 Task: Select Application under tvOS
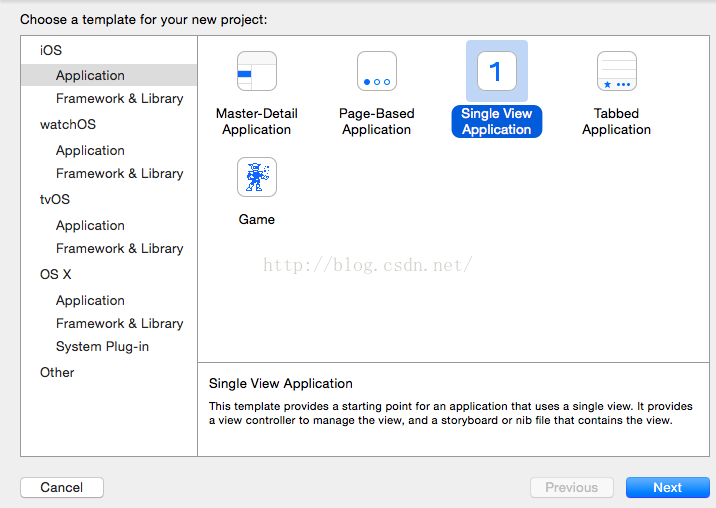90,225
